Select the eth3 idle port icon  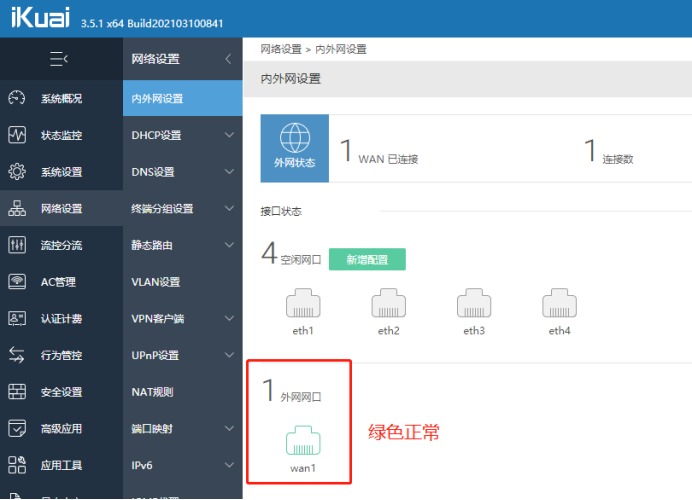point(474,304)
